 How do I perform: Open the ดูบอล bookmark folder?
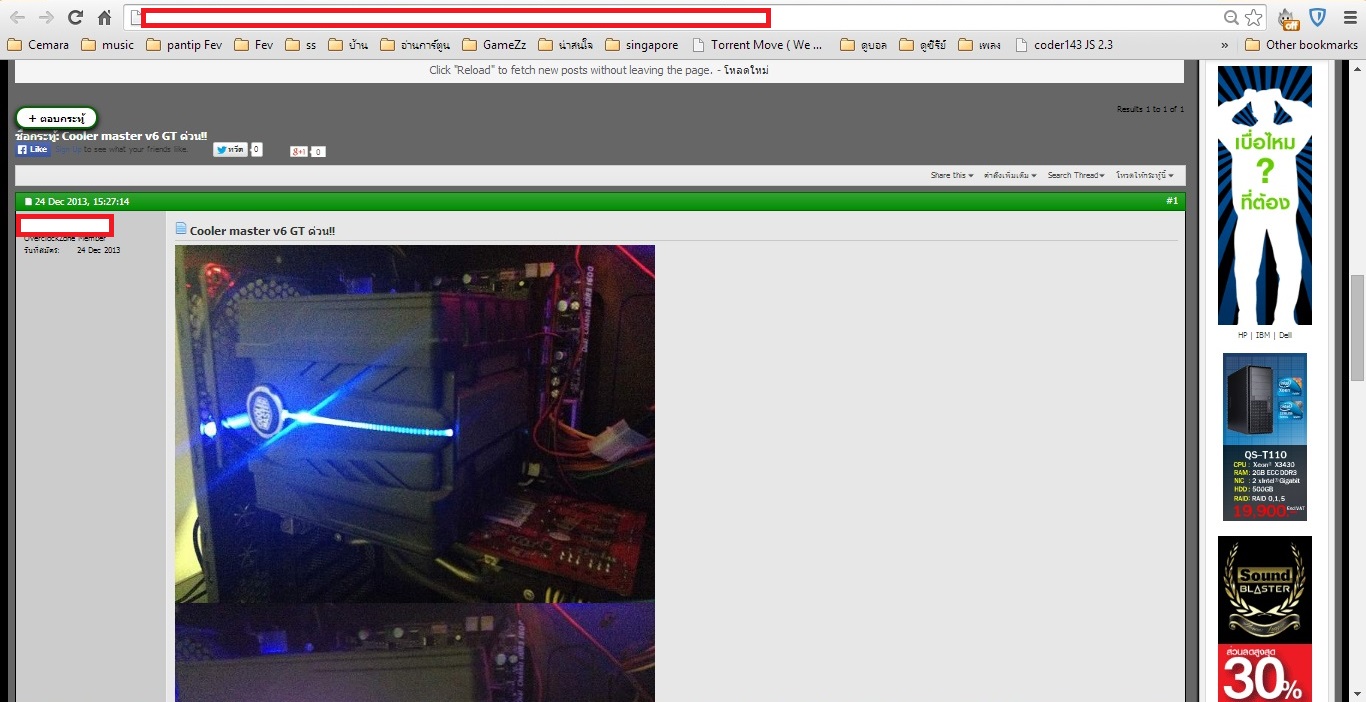[x=865, y=45]
